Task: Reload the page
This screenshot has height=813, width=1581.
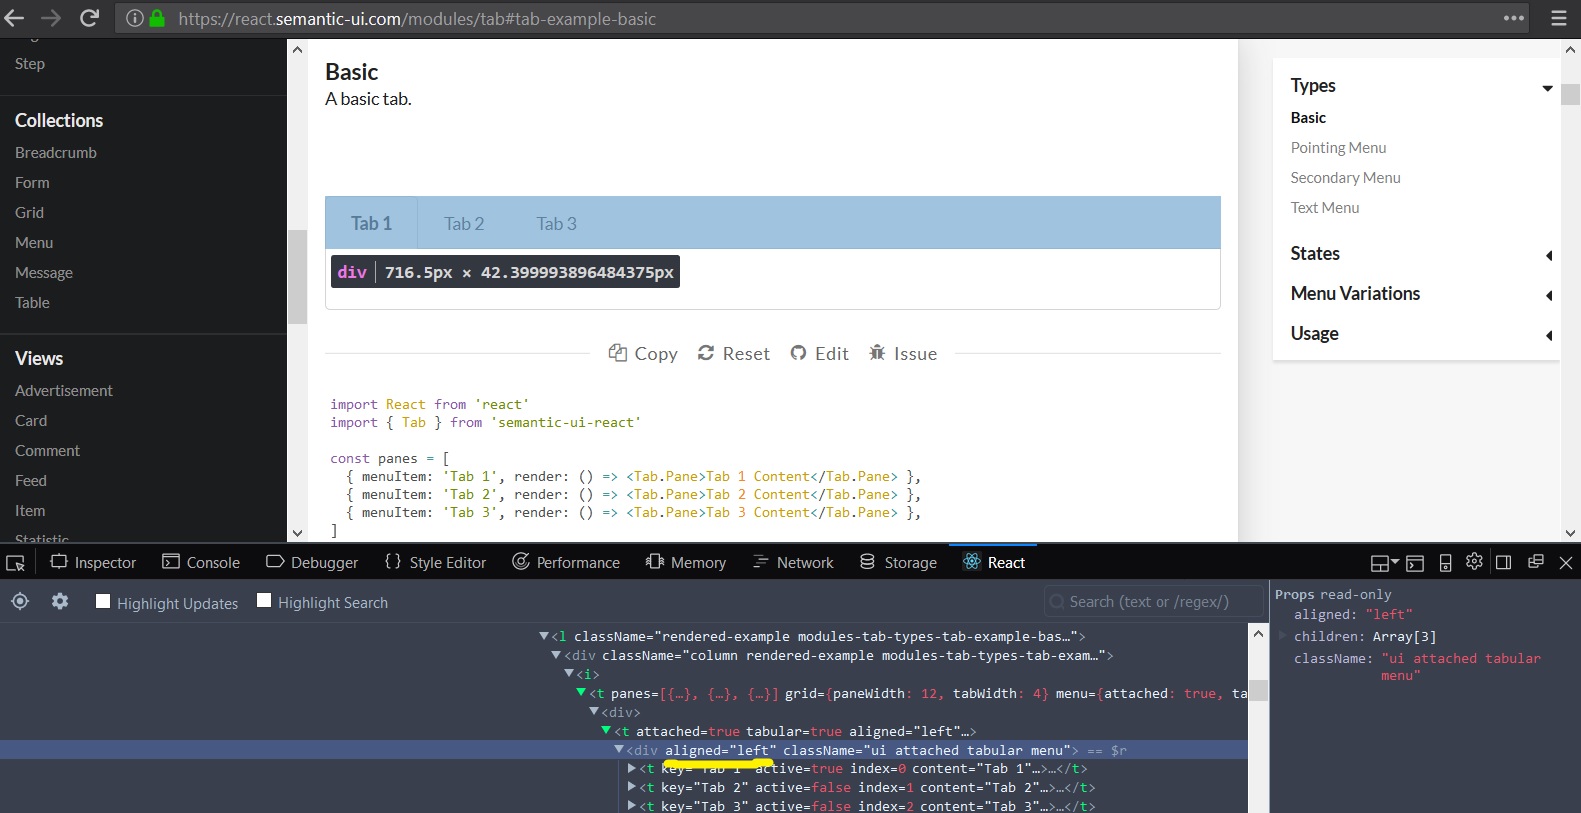Action: 89,18
